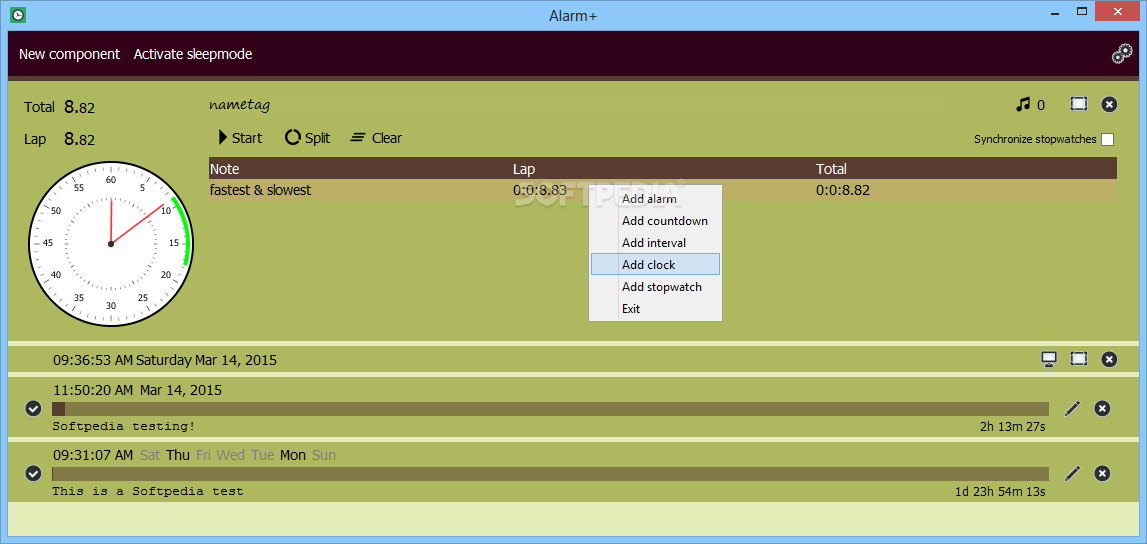
Task: Delete the Softpedia testing! alarm
Action: pos(1102,409)
